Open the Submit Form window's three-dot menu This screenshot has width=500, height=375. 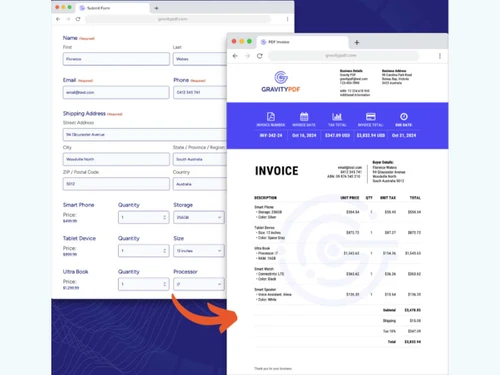pos(287,19)
